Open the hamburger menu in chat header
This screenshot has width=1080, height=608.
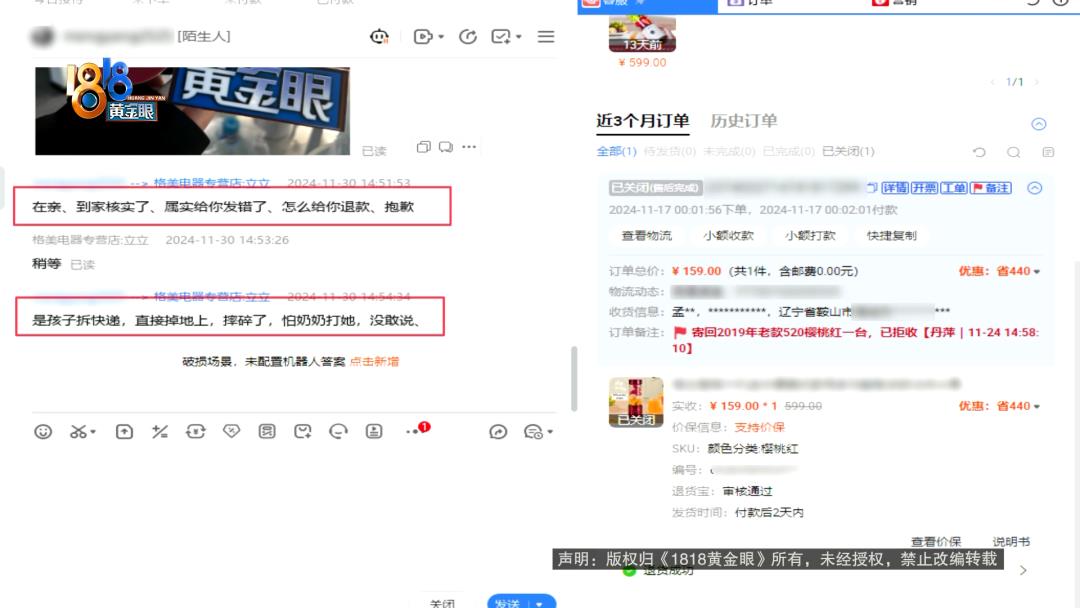(546, 36)
